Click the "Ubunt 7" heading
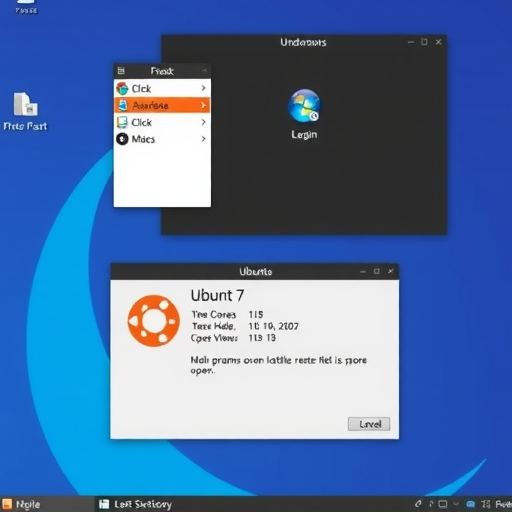The width and height of the screenshot is (512, 512). tap(217, 295)
